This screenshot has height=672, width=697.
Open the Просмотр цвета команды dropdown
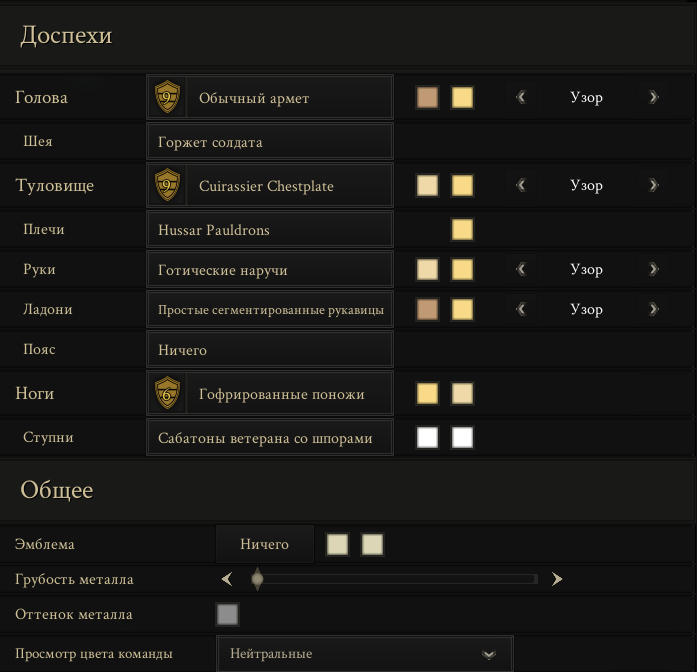pyautogui.click(x=365, y=654)
